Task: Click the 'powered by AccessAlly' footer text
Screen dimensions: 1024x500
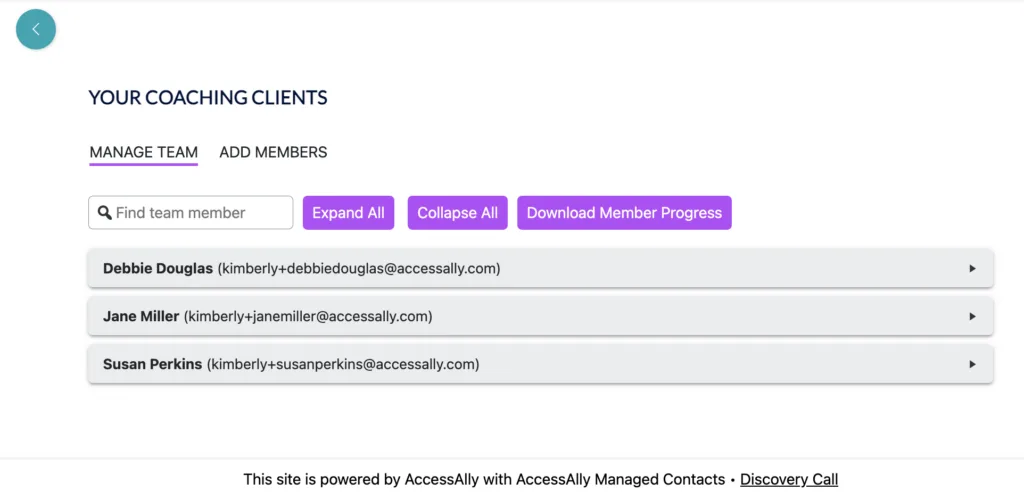Action: pyautogui.click(x=484, y=479)
